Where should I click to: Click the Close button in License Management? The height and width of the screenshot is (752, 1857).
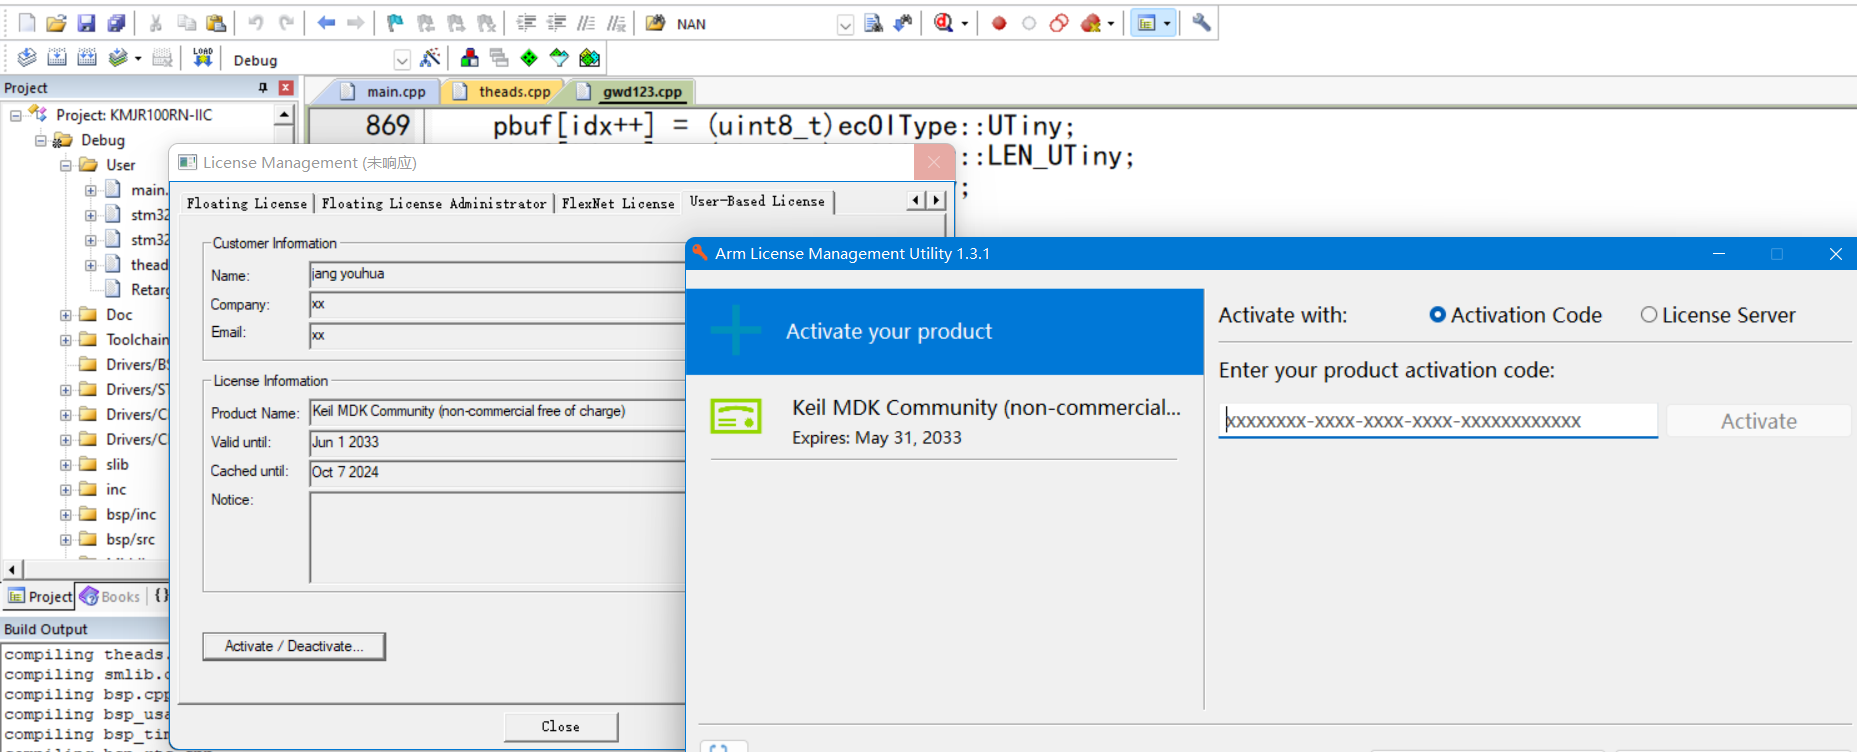(x=560, y=727)
